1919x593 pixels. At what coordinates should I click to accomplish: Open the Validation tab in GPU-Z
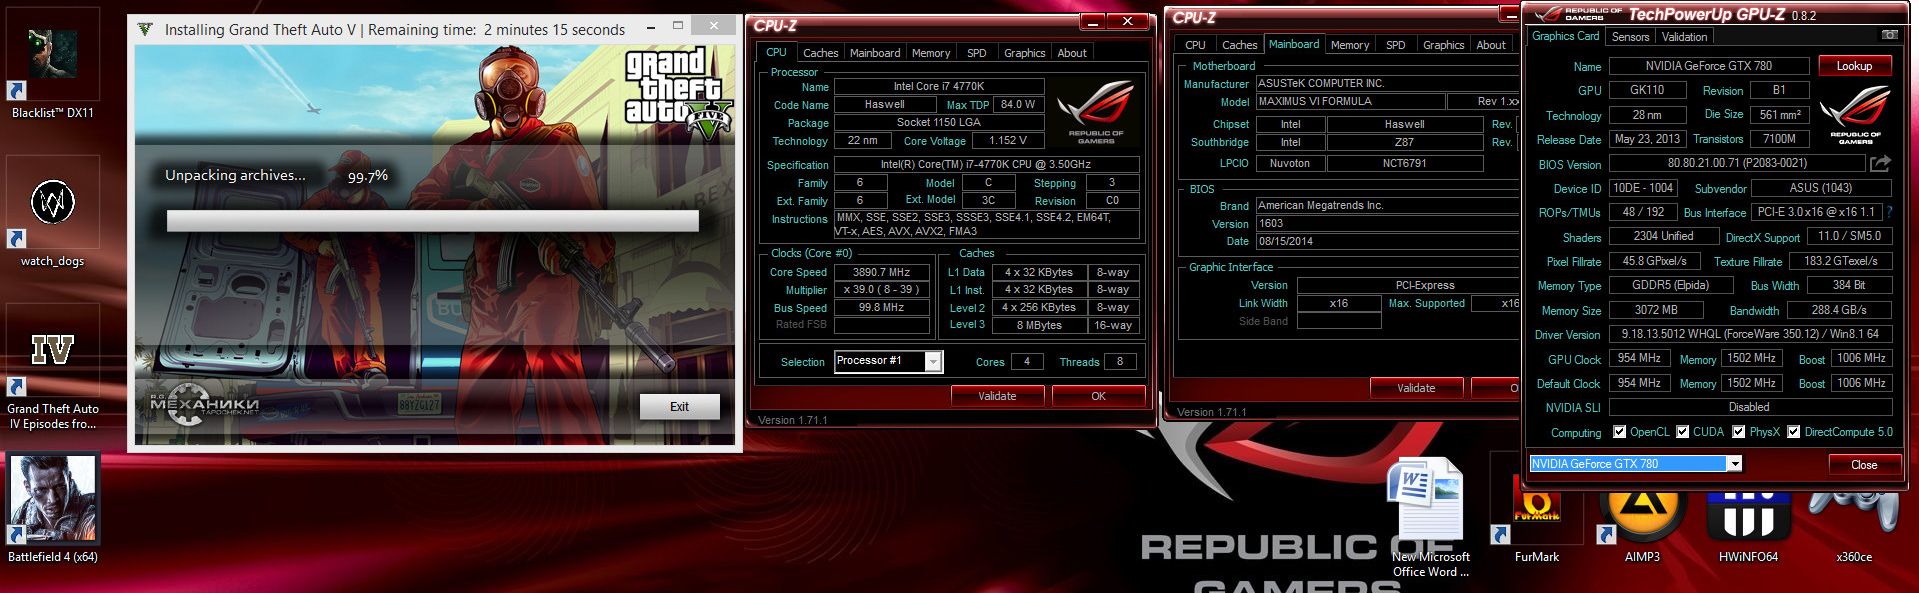tap(1685, 36)
